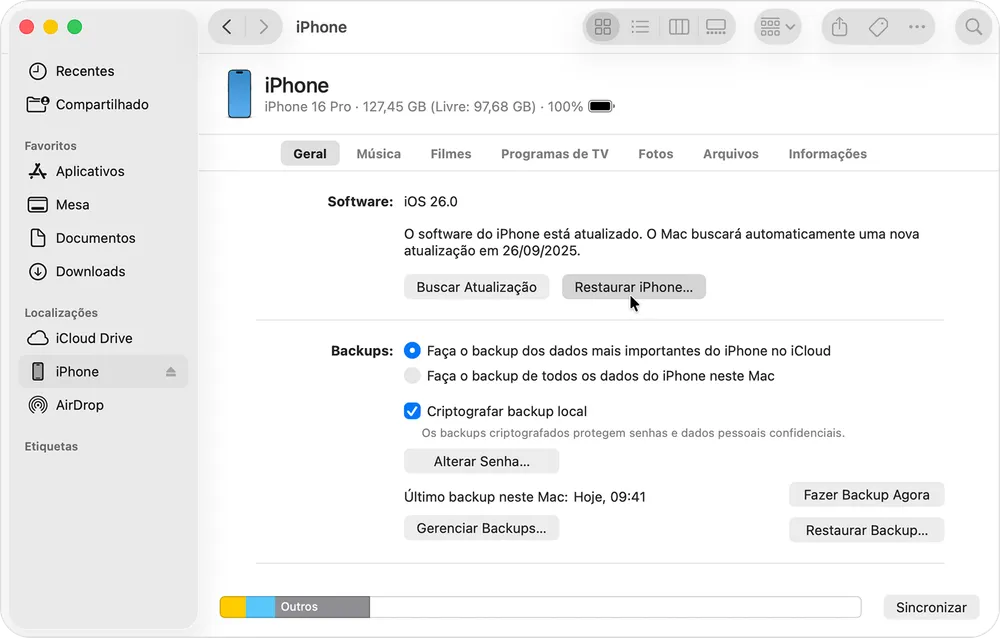Switch to column view
Viewport: 1000px width, 638px height.
point(679,27)
